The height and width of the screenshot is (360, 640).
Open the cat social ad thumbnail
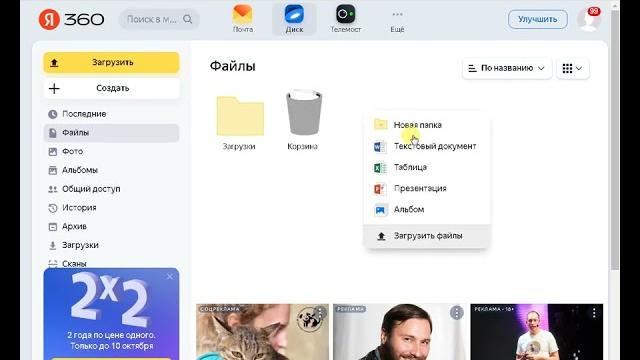262,332
